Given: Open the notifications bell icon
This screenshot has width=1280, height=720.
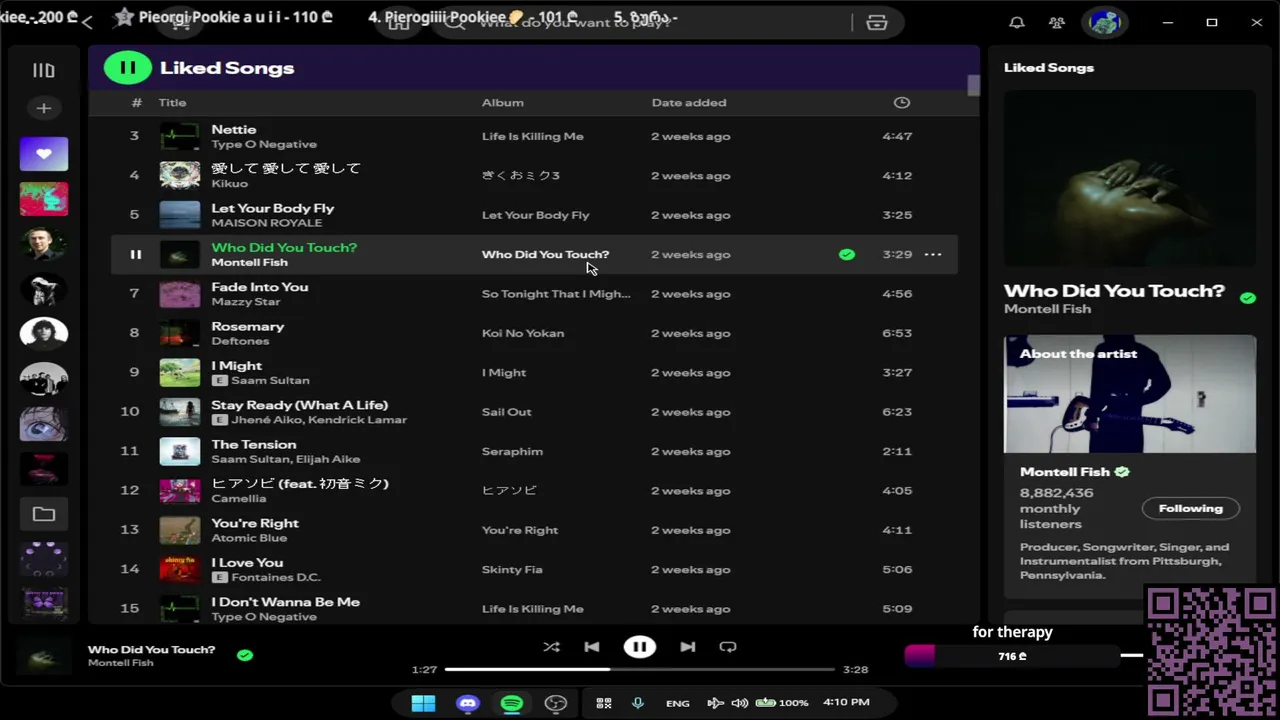Looking at the screenshot, I should (x=1017, y=22).
